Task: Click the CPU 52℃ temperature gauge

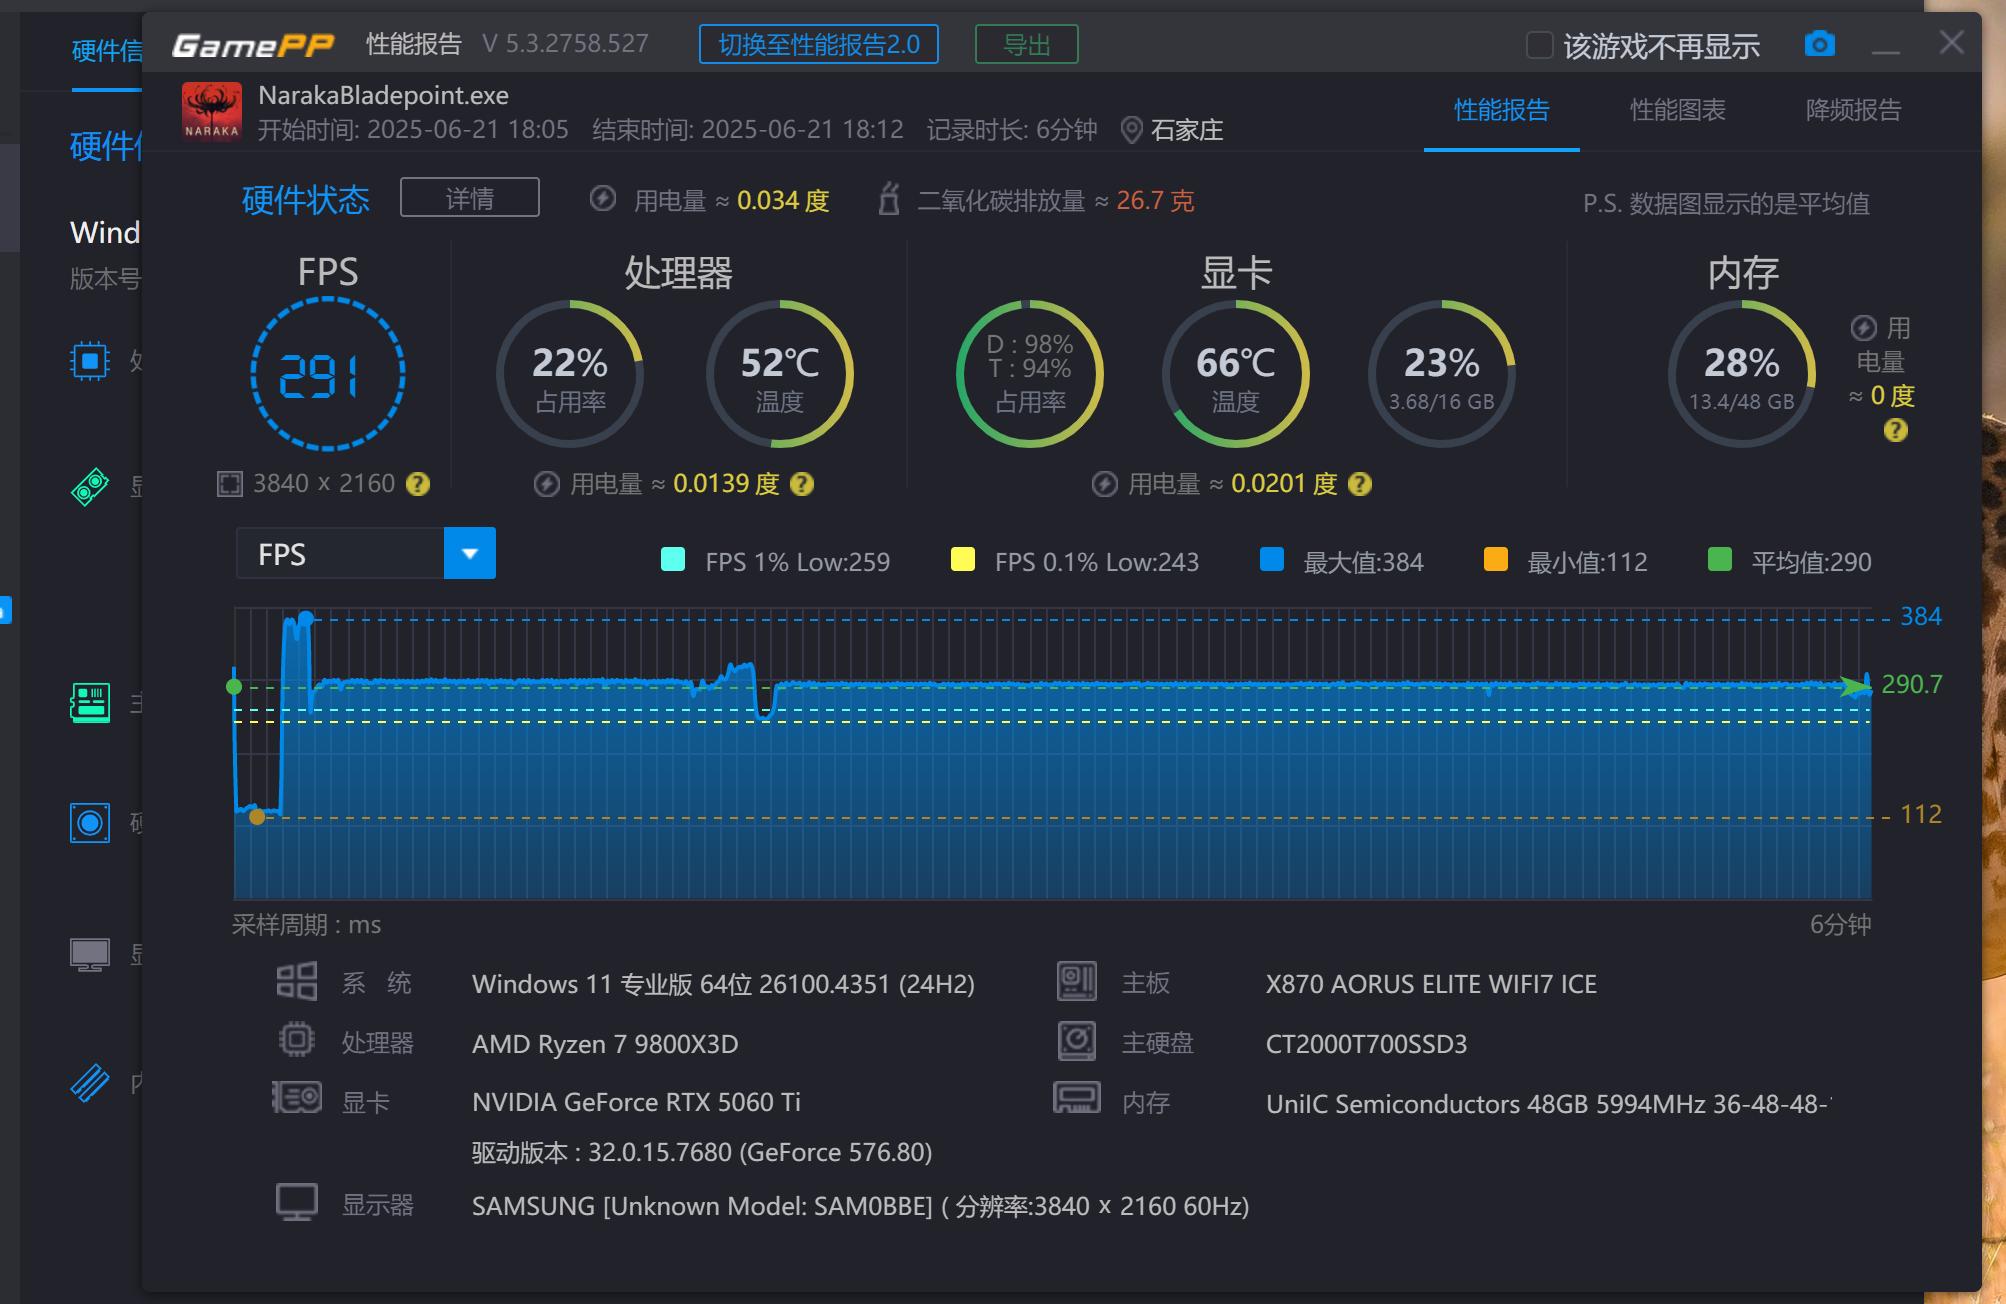Action: pos(779,374)
